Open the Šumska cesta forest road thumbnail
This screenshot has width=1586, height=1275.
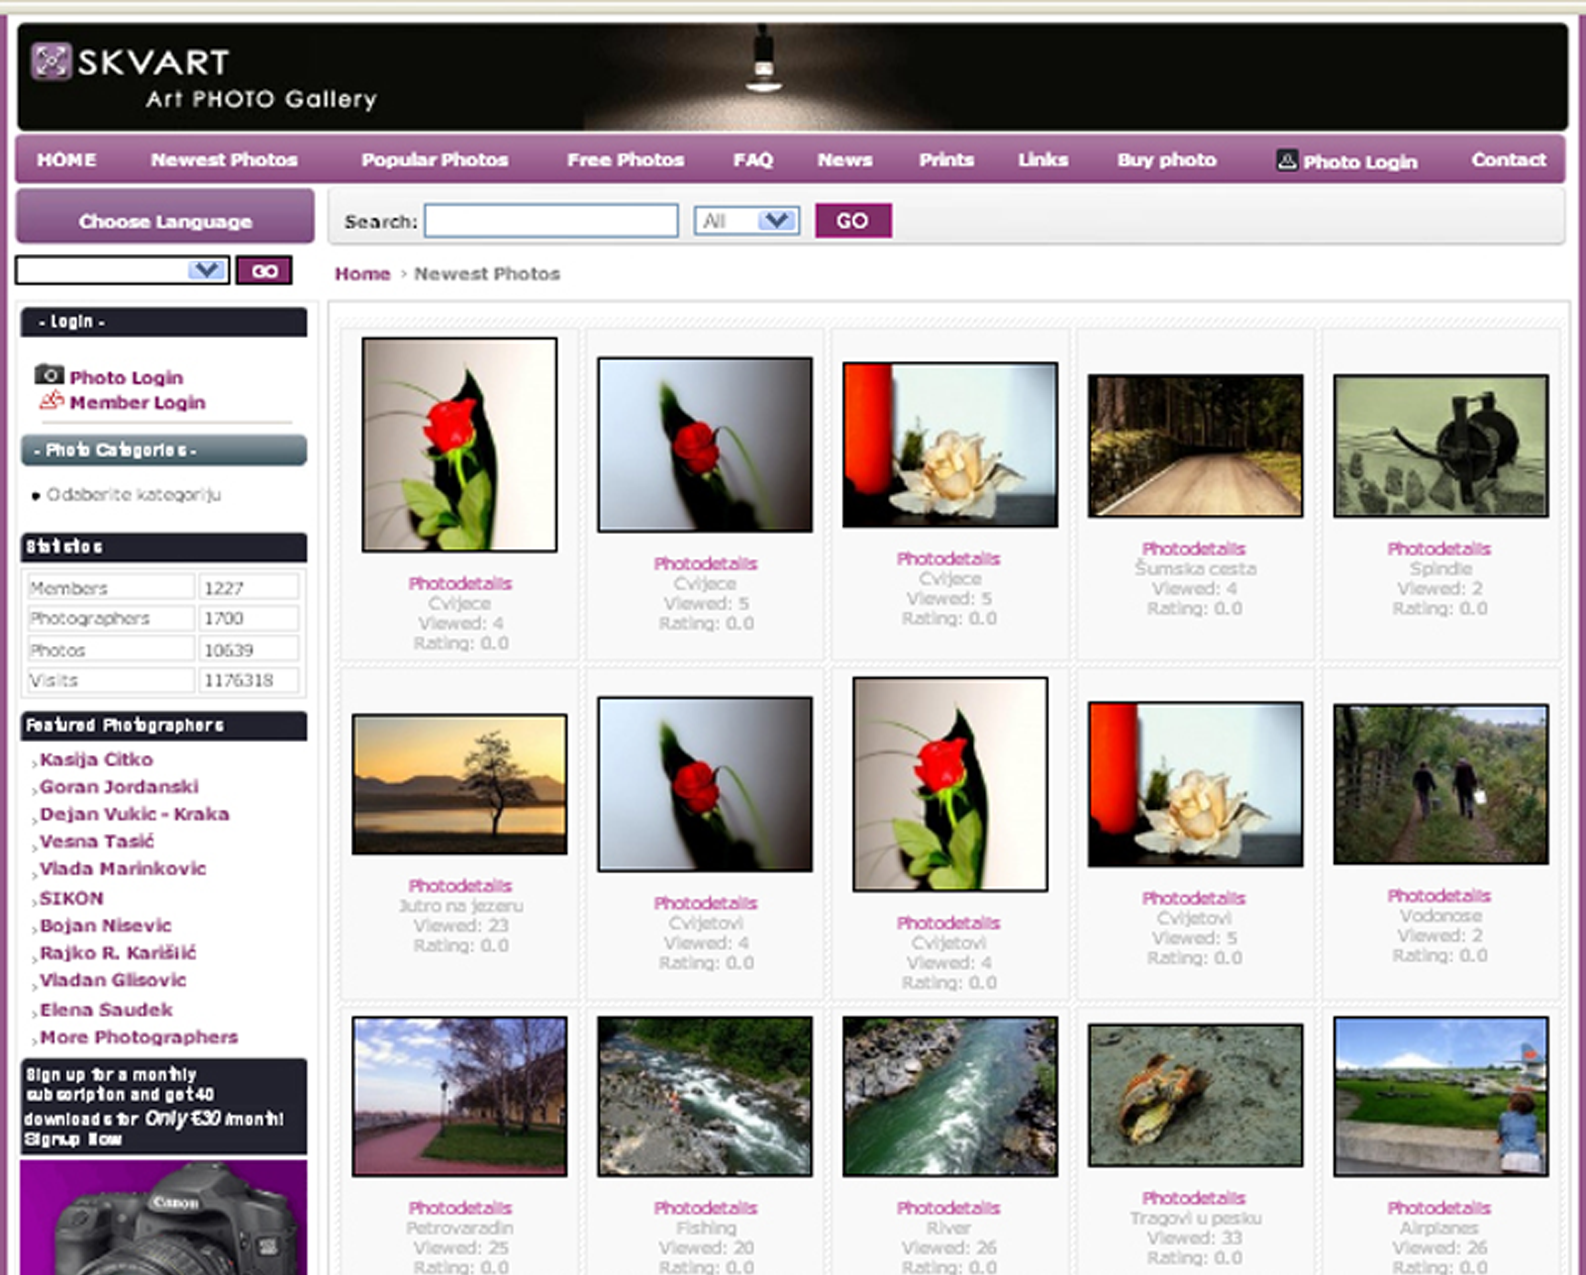coord(1195,446)
